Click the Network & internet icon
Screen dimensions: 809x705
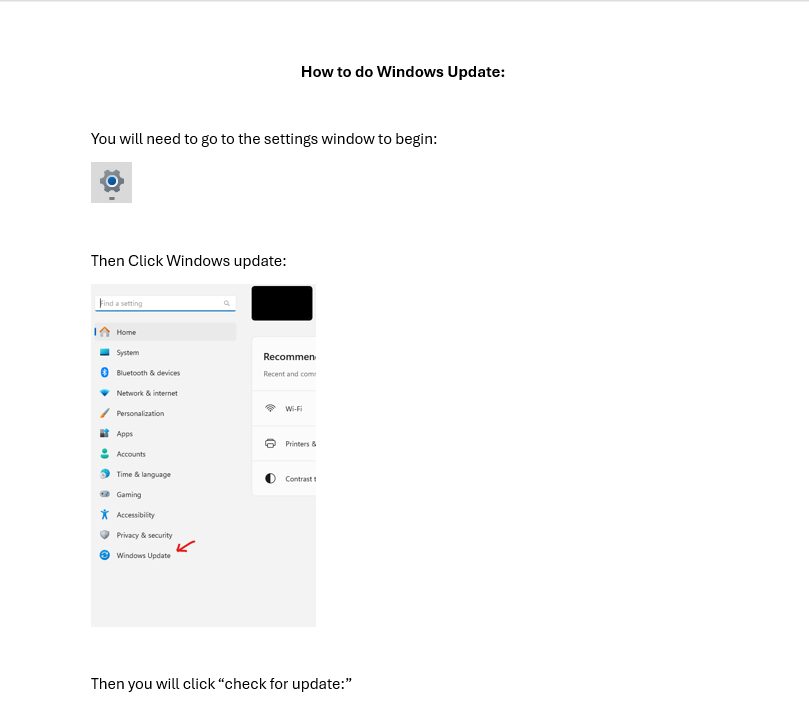coord(105,393)
